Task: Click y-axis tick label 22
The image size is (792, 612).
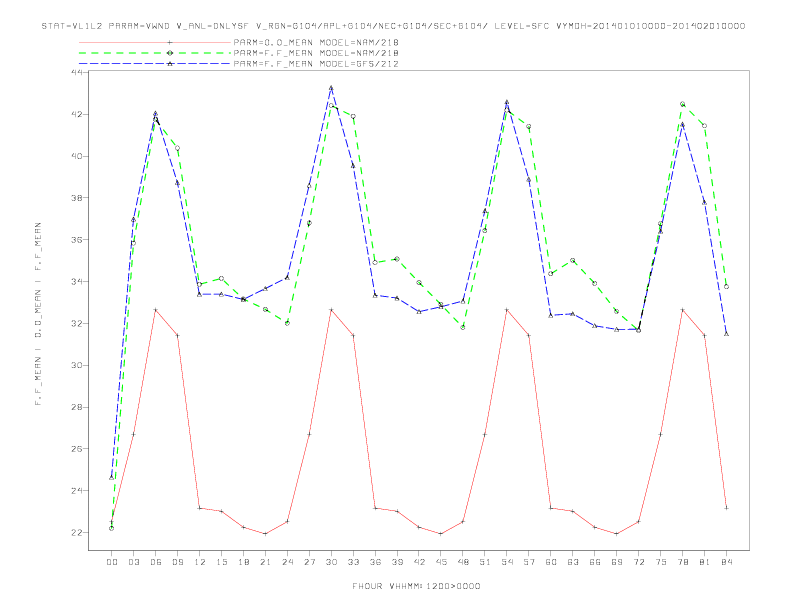Action: coord(77,532)
